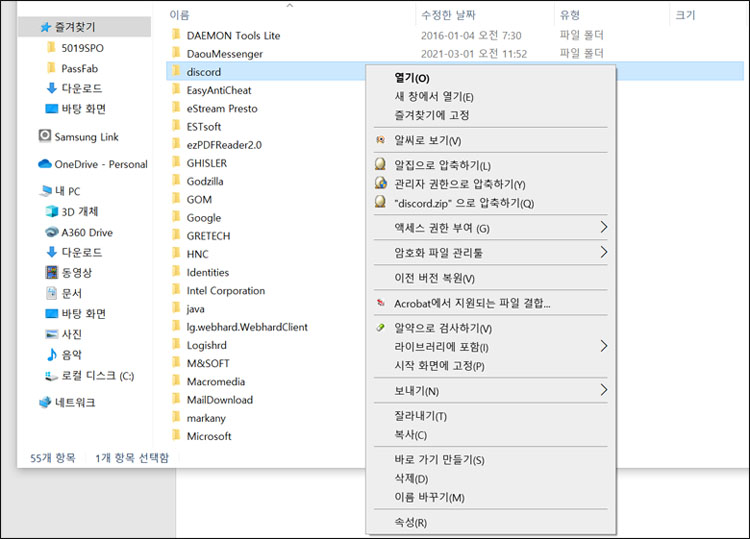Open the 5019SPO folder icon in sidebar

tap(51, 47)
